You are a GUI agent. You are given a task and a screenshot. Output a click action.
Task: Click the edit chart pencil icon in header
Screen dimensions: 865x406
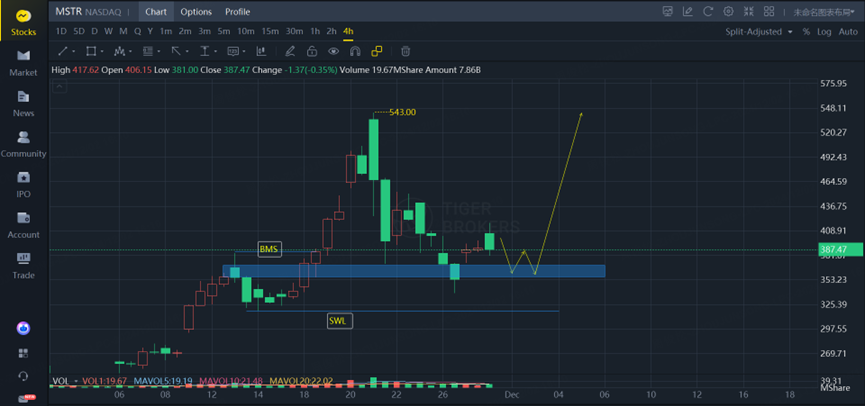[688, 12]
